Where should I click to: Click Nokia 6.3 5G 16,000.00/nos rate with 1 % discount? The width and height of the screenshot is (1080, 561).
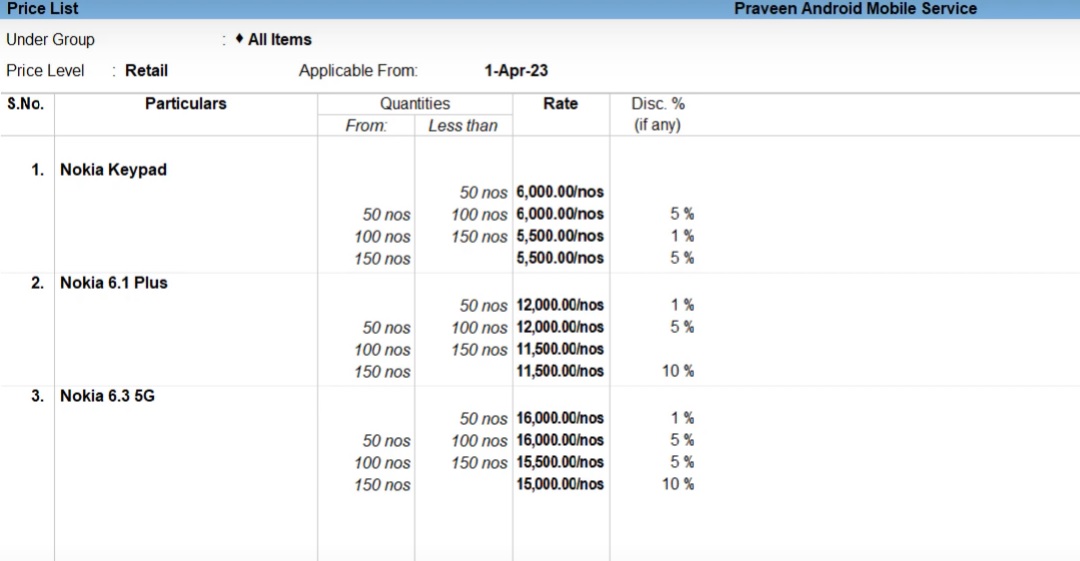(x=560, y=418)
